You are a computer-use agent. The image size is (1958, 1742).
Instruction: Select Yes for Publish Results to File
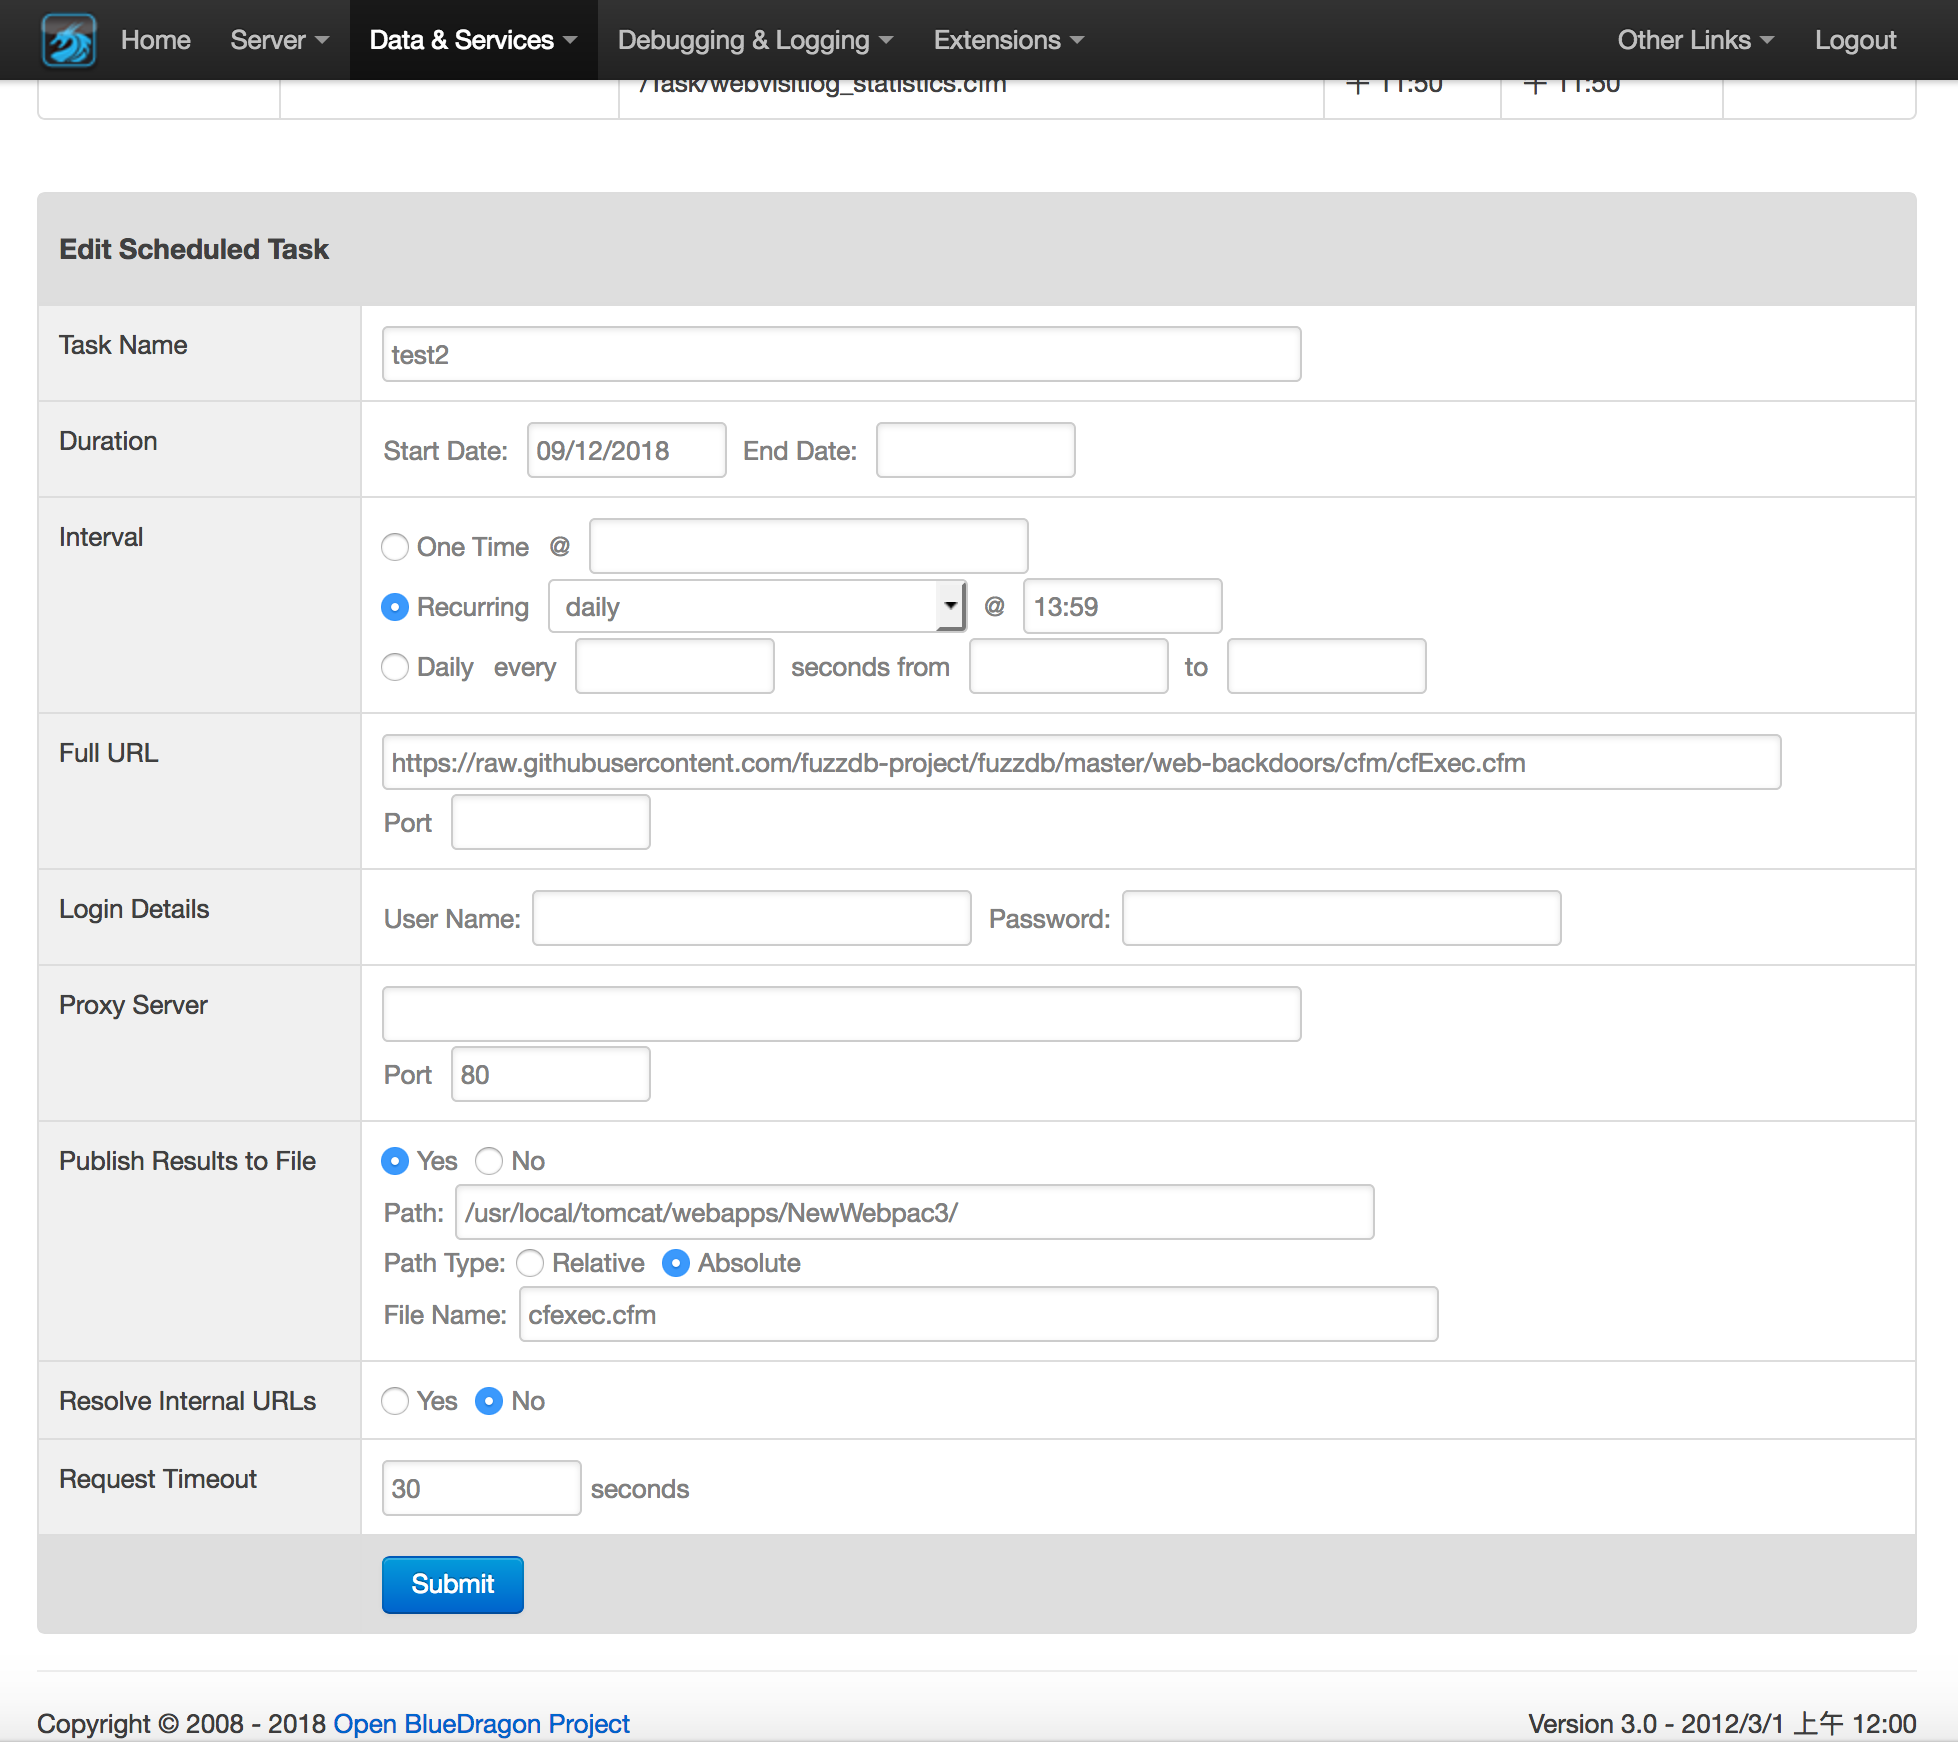pos(395,1161)
